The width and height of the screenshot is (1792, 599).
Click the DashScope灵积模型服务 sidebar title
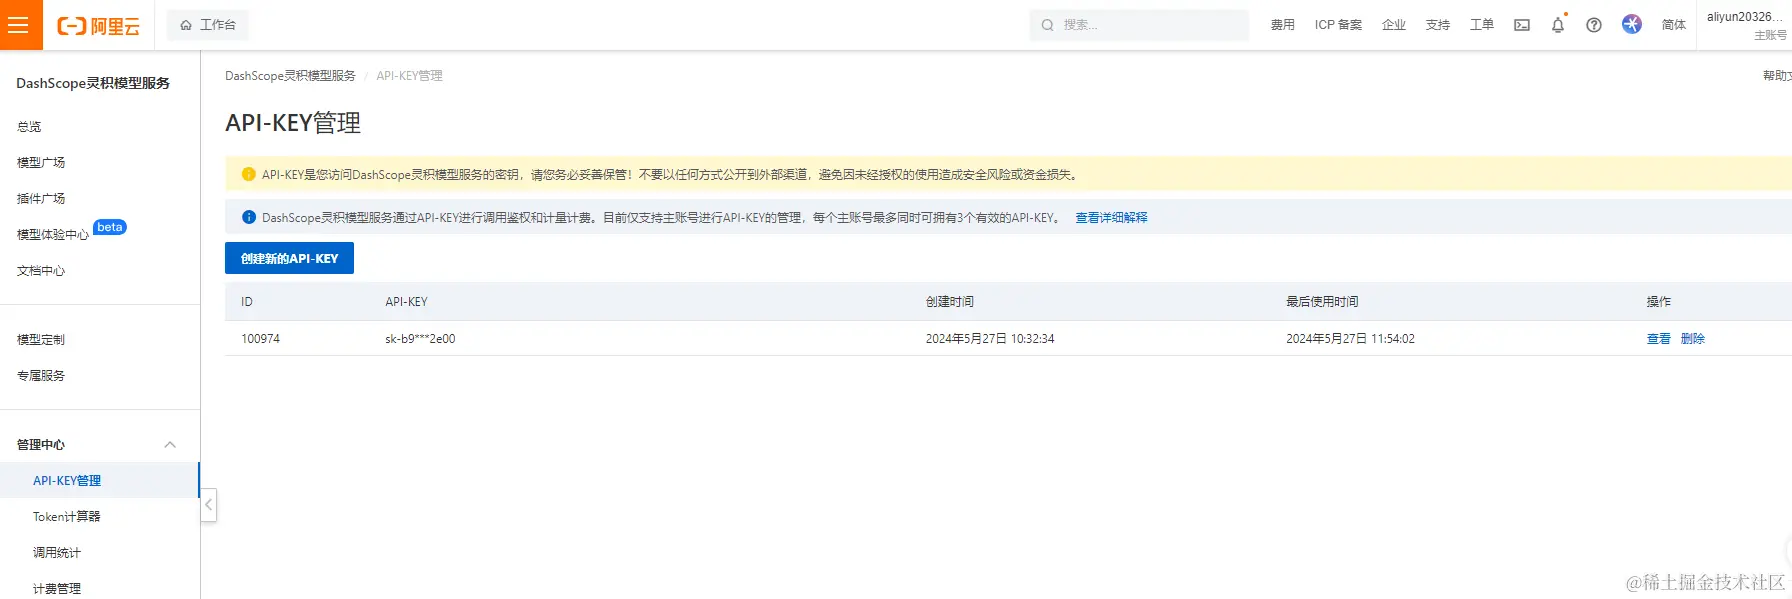click(93, 83)
